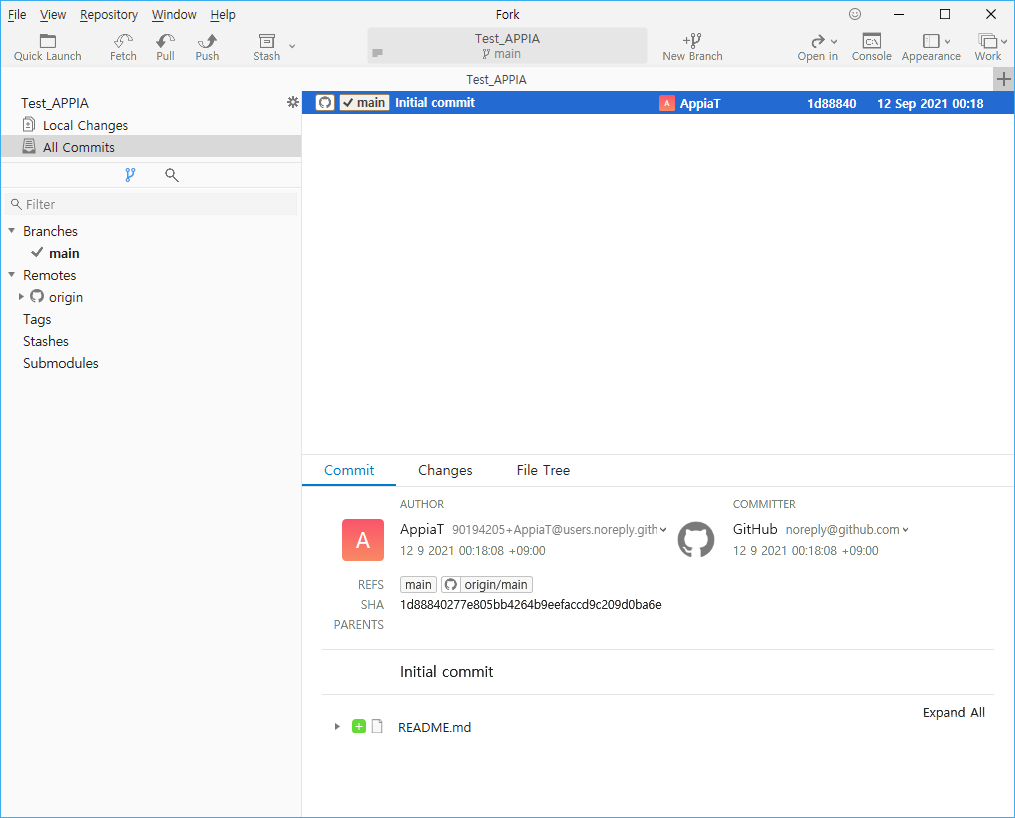Screen dimensions: 1015x818
Task: Open the File menu
Action: click(17, 14)
